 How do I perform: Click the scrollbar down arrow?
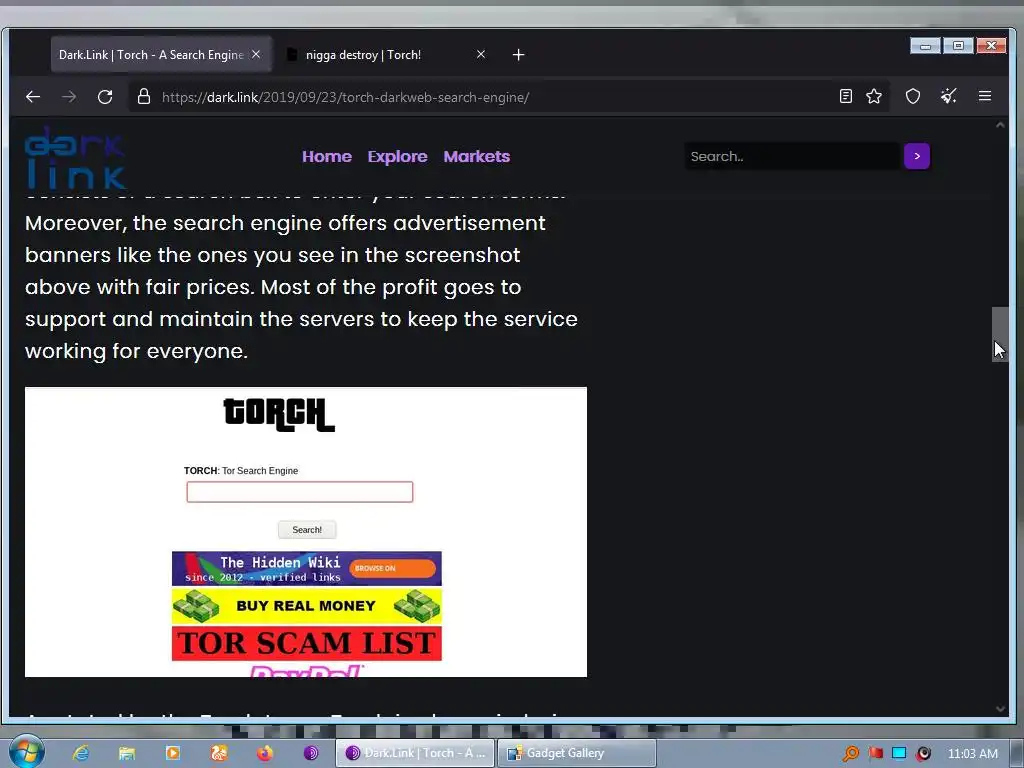click(x=1000, y=709)
